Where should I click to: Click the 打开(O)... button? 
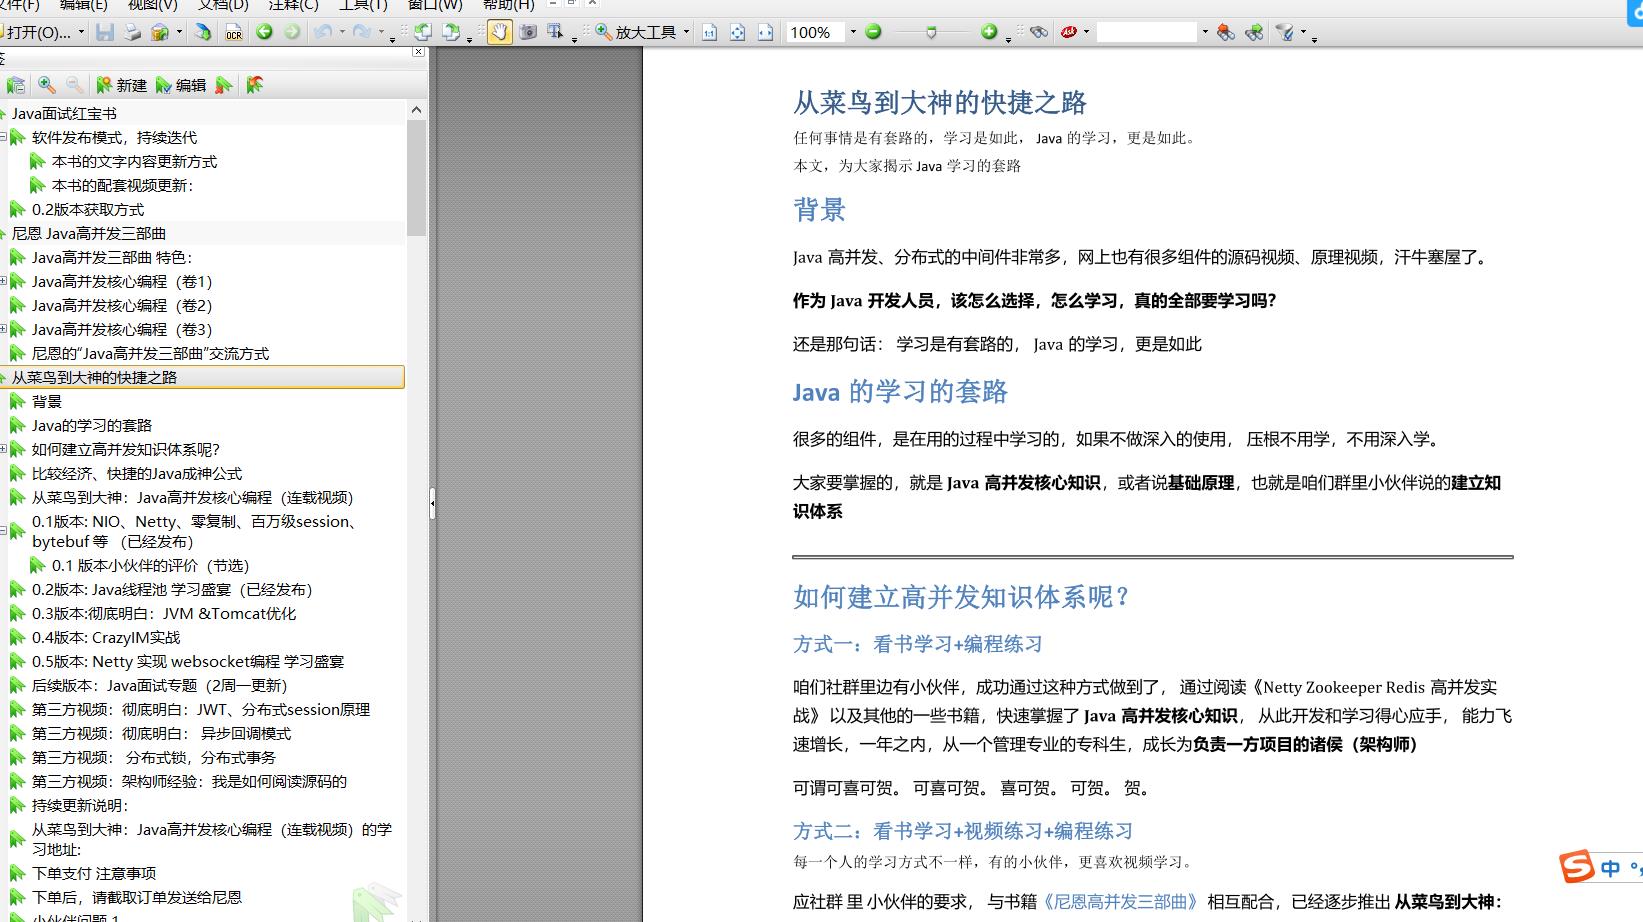[36, 32]
